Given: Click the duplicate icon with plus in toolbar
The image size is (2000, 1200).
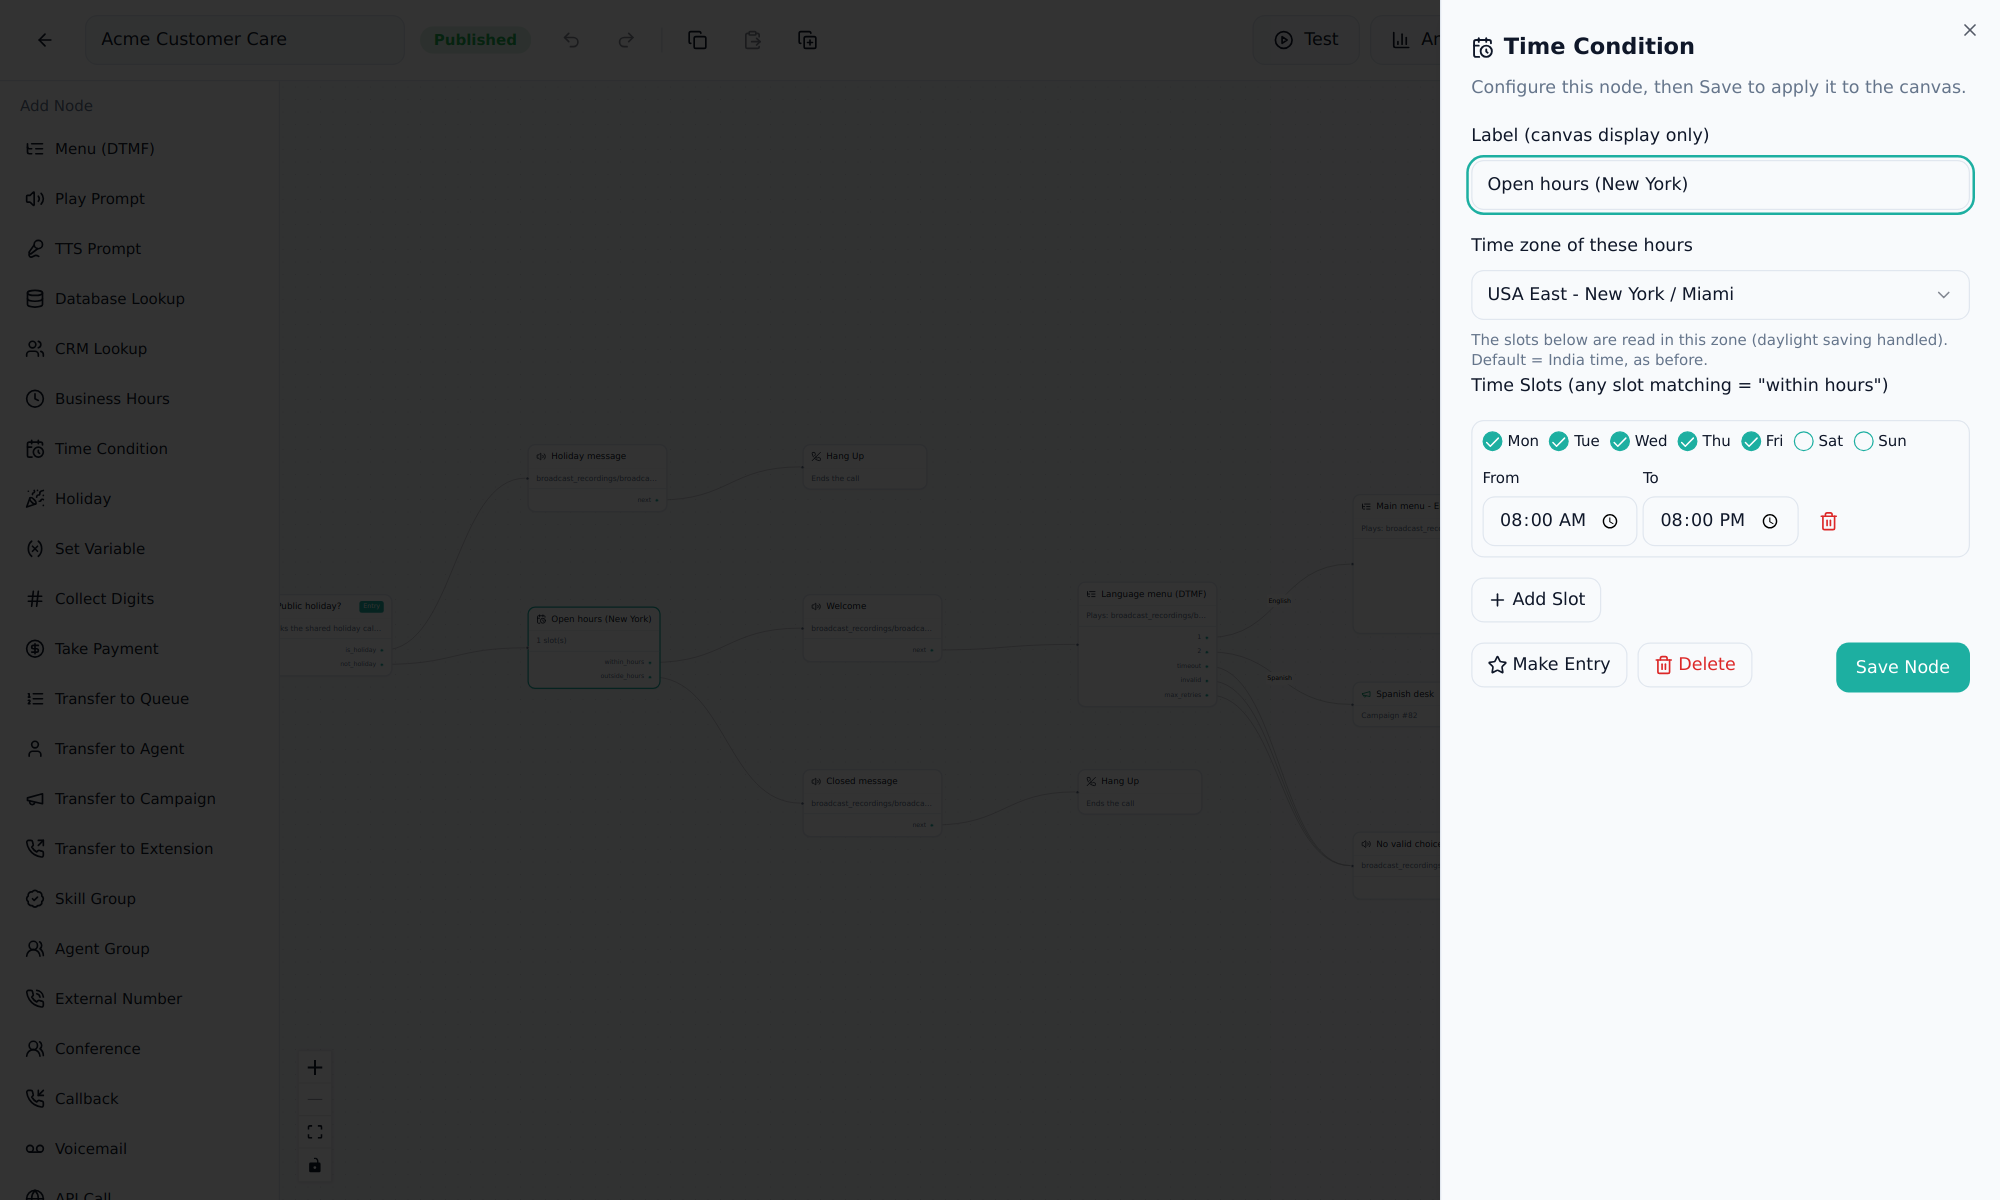Looking at the screenshot, I should [x=807, y=40].
